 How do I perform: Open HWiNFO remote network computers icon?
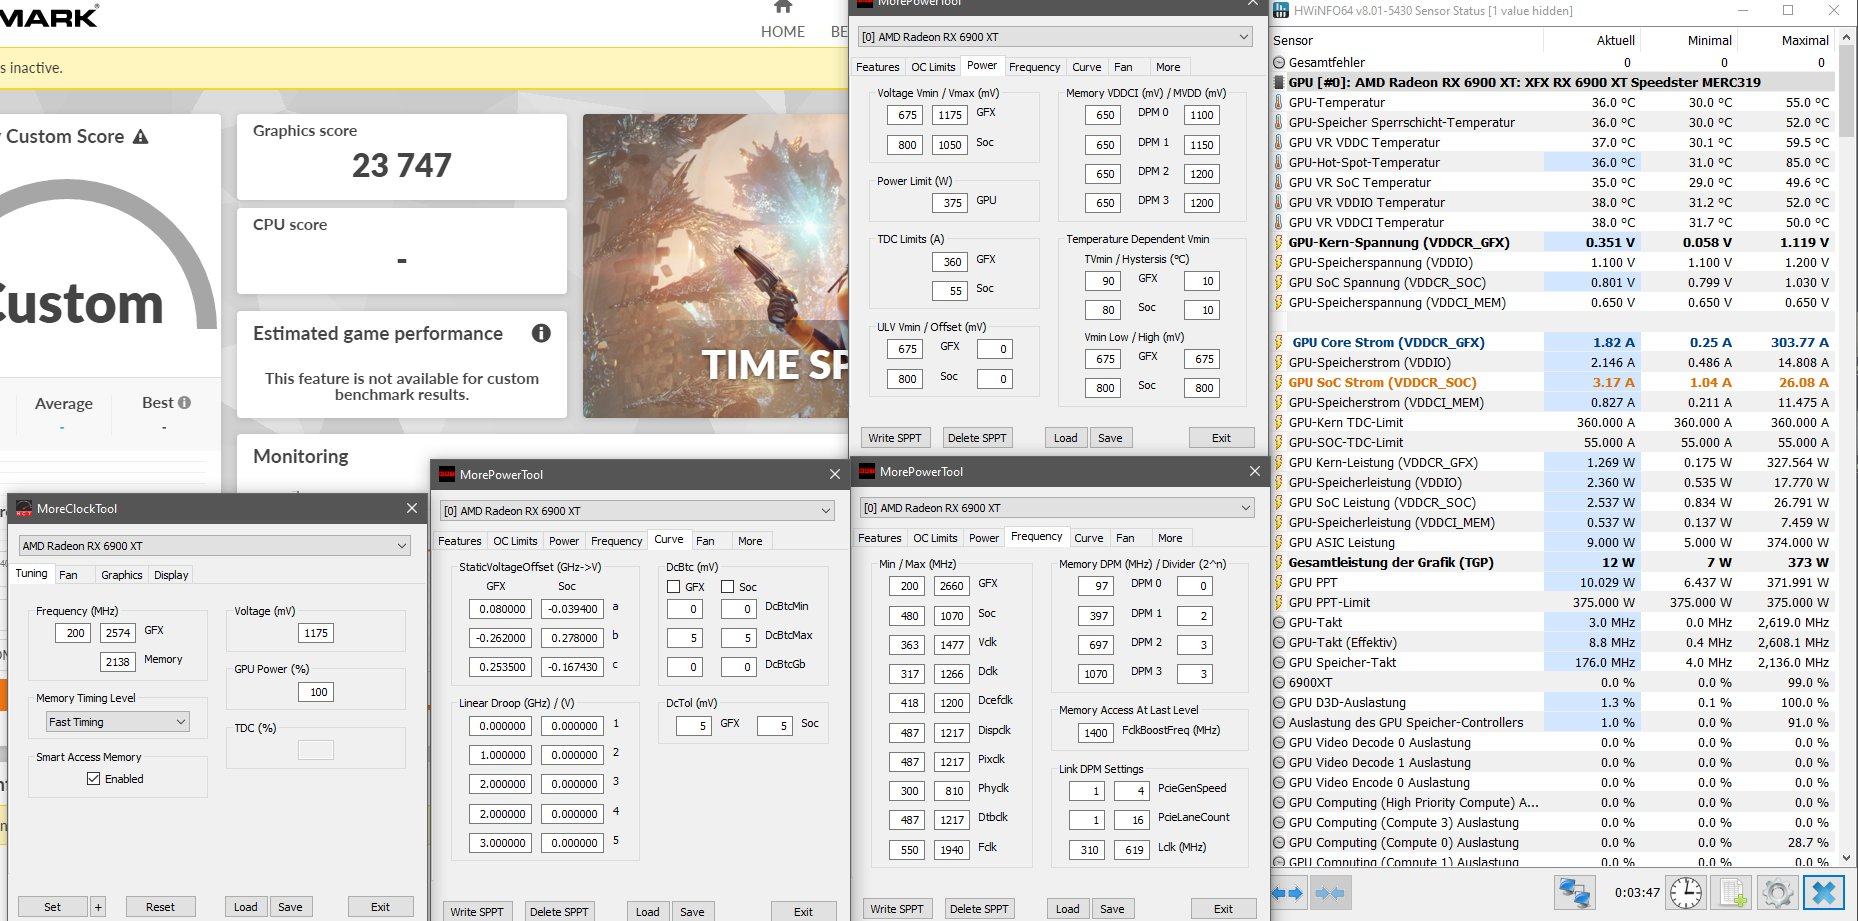pos(1575,892)
